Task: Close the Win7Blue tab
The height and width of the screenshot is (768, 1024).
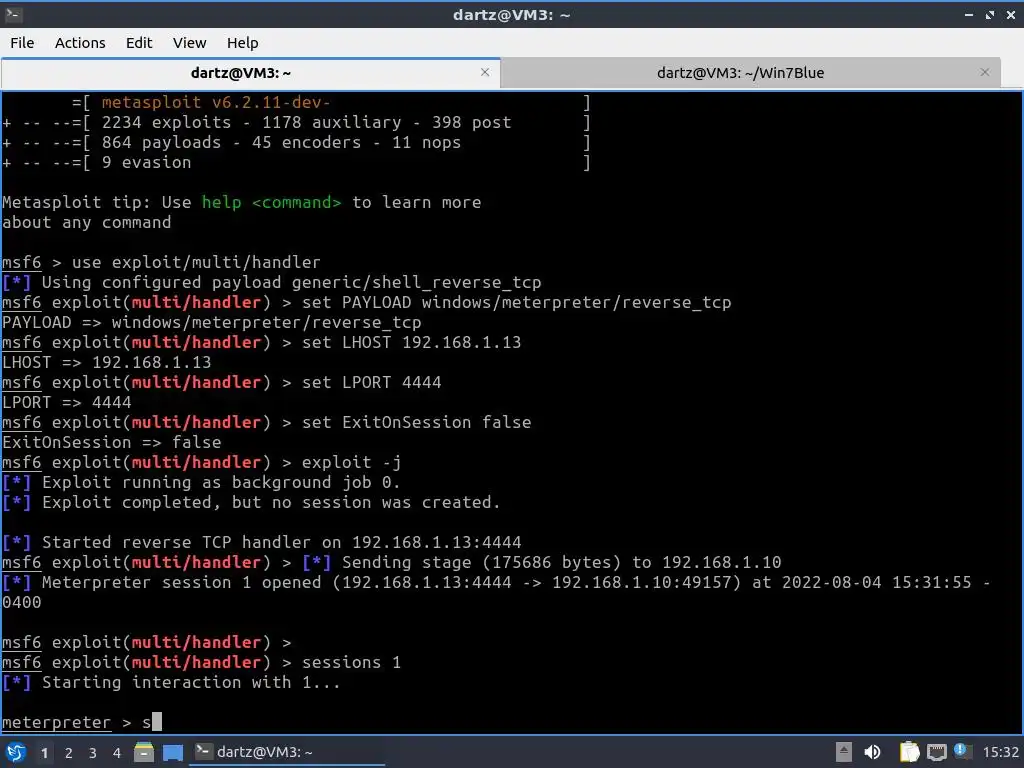Action: tap(985, 72)
